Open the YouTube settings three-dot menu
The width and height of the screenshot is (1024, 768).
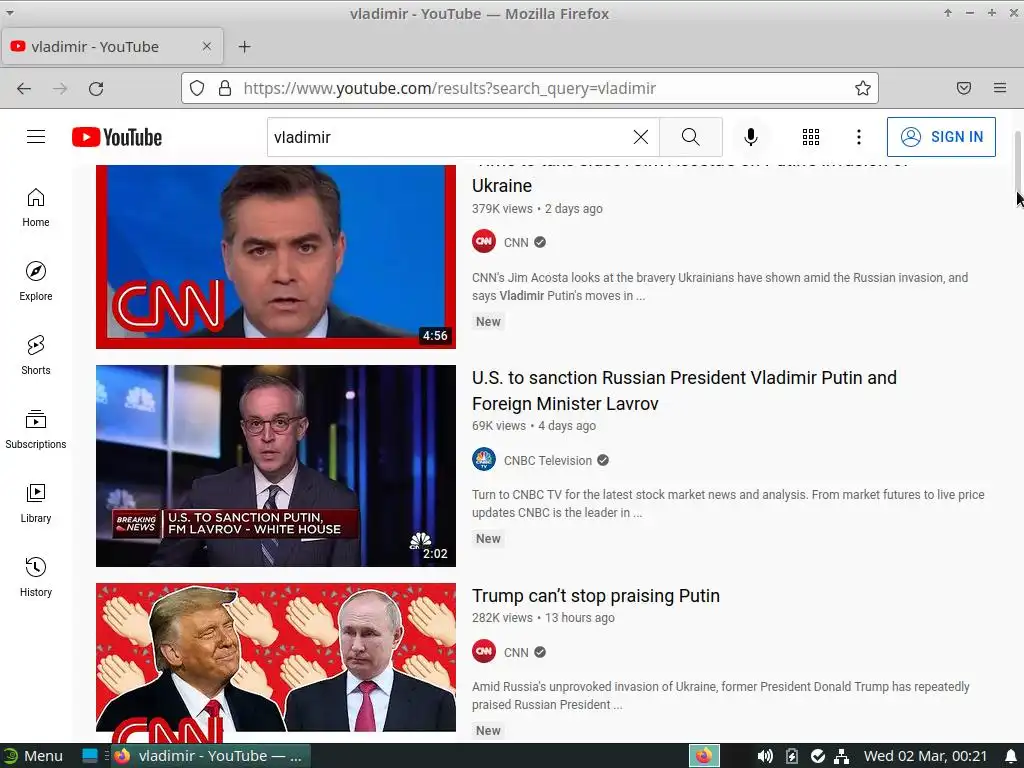click(859, 137)
